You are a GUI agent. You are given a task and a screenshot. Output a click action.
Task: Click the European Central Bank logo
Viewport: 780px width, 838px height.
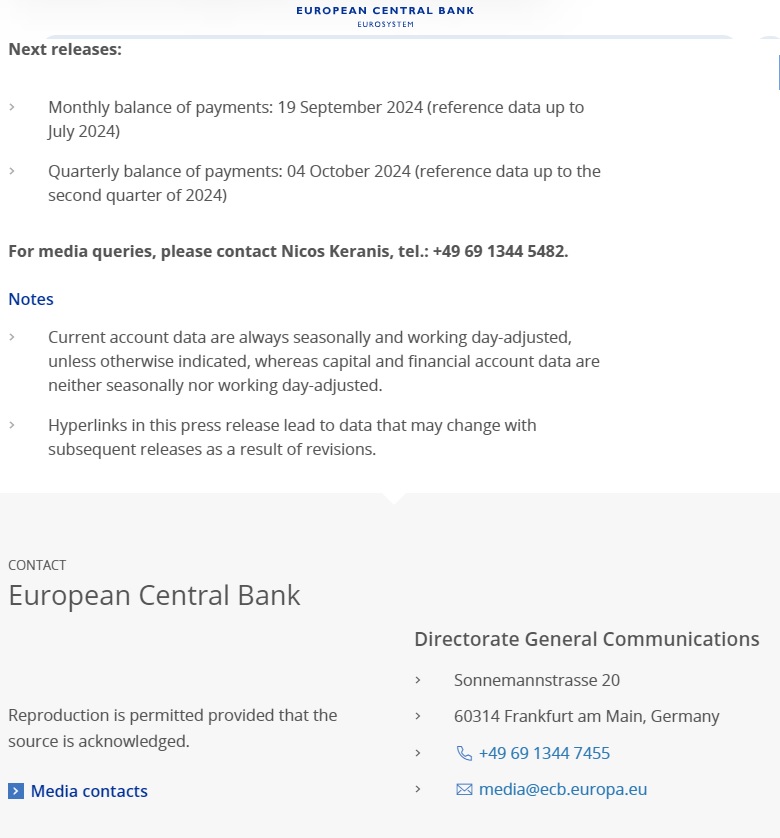385,15
